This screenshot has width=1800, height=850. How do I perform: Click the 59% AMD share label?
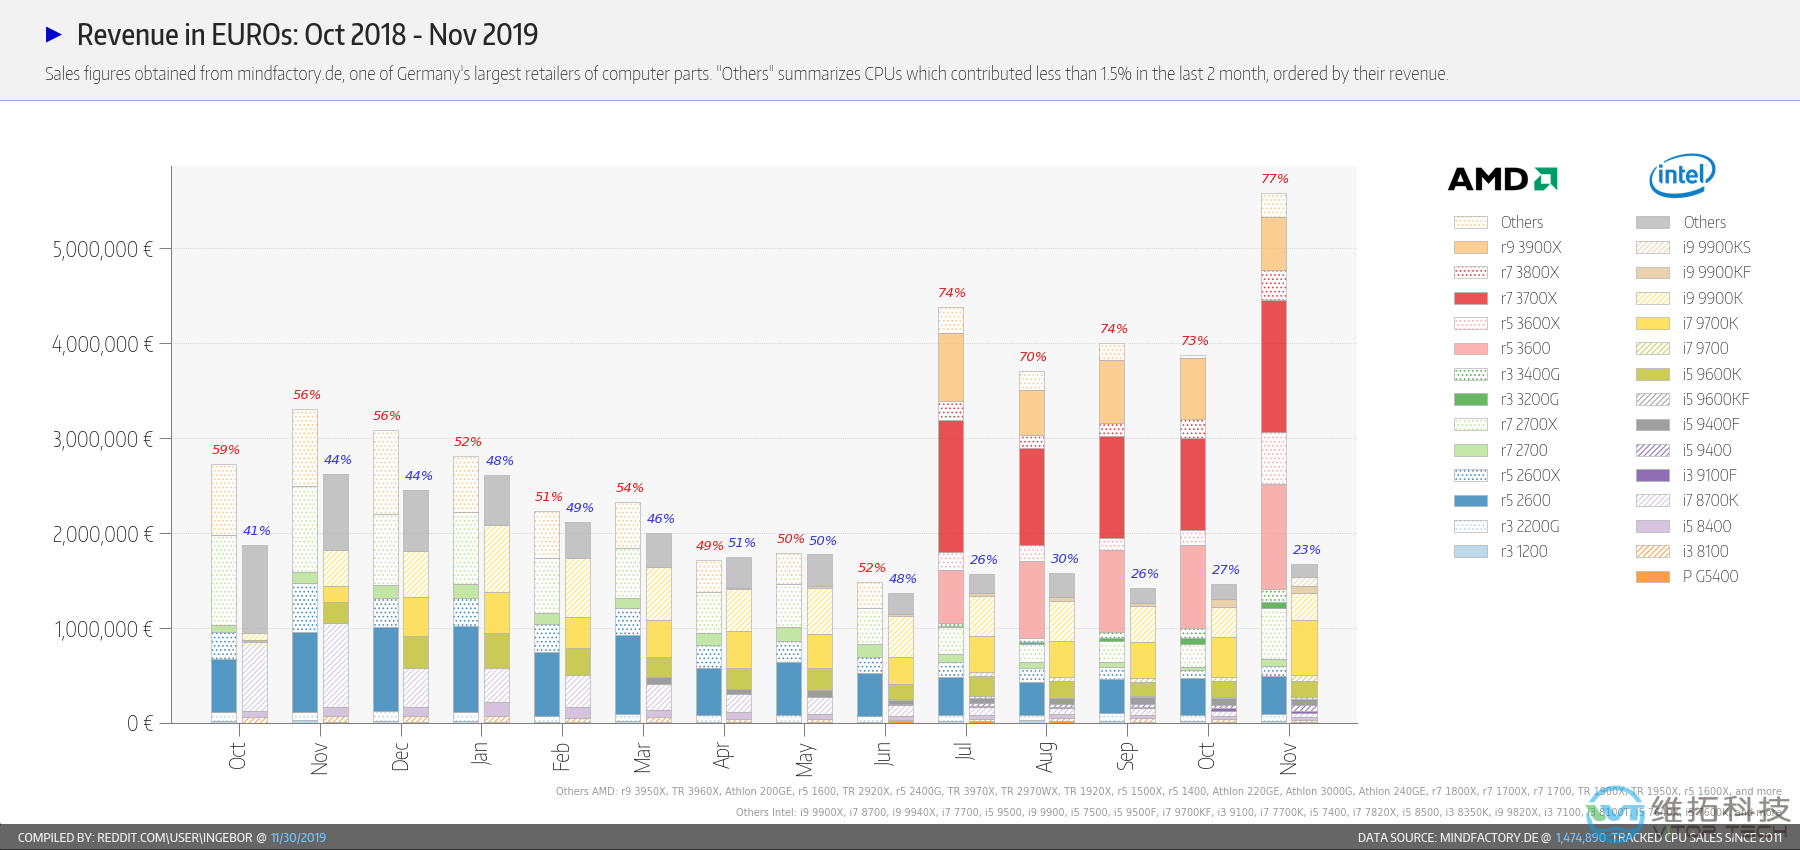pos(225,450)
